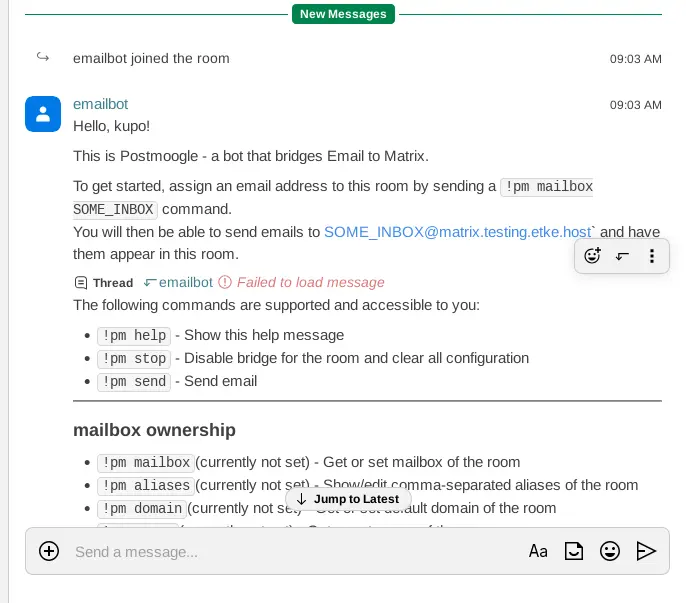Select the '!pm stop' command text

134,359
